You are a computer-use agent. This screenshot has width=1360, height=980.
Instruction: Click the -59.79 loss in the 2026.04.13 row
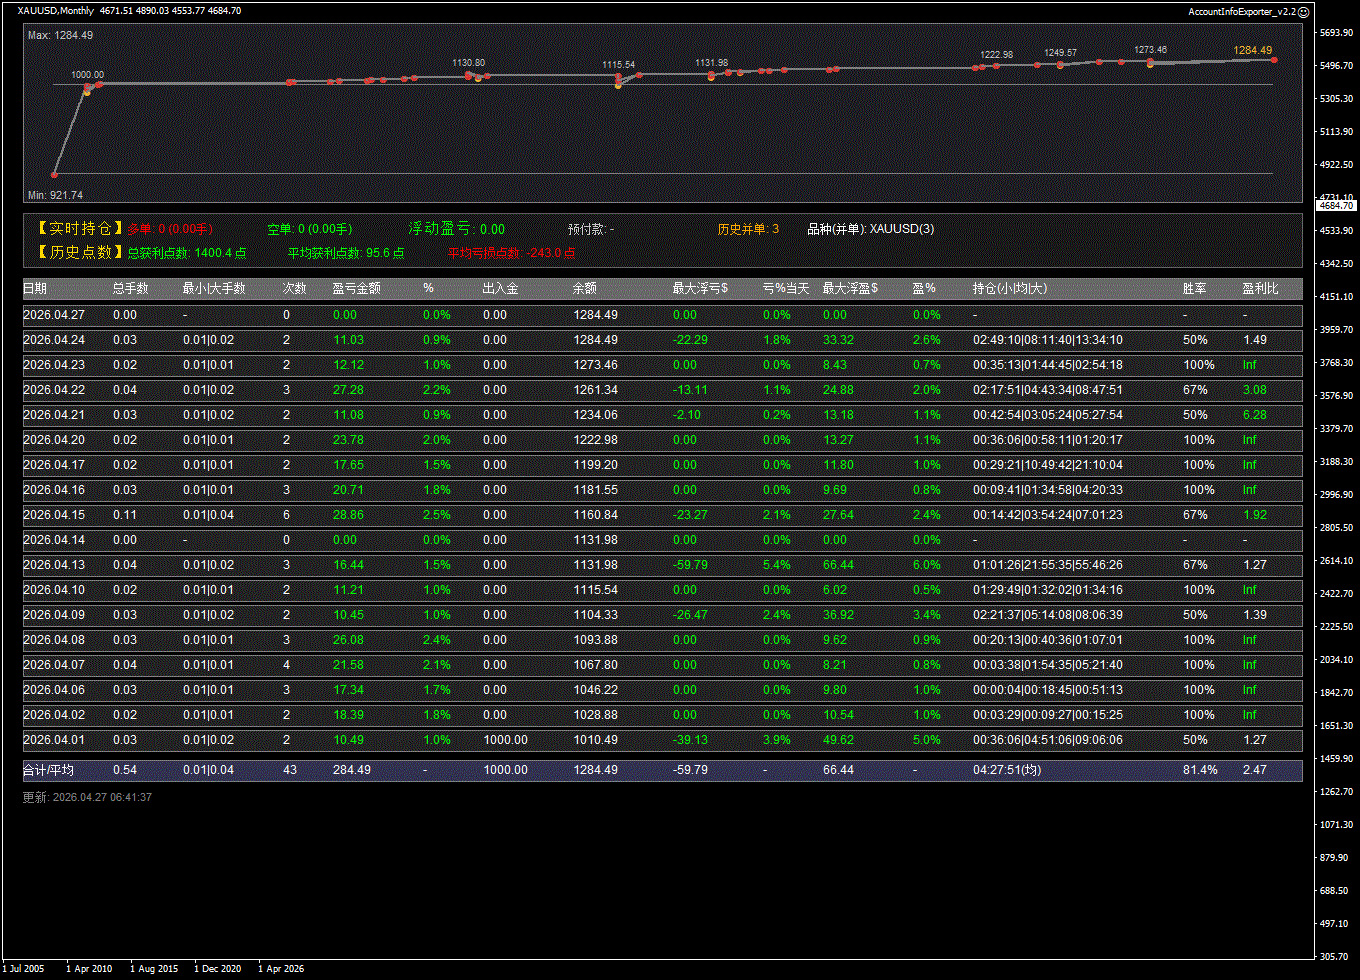(x=690, y=565)
